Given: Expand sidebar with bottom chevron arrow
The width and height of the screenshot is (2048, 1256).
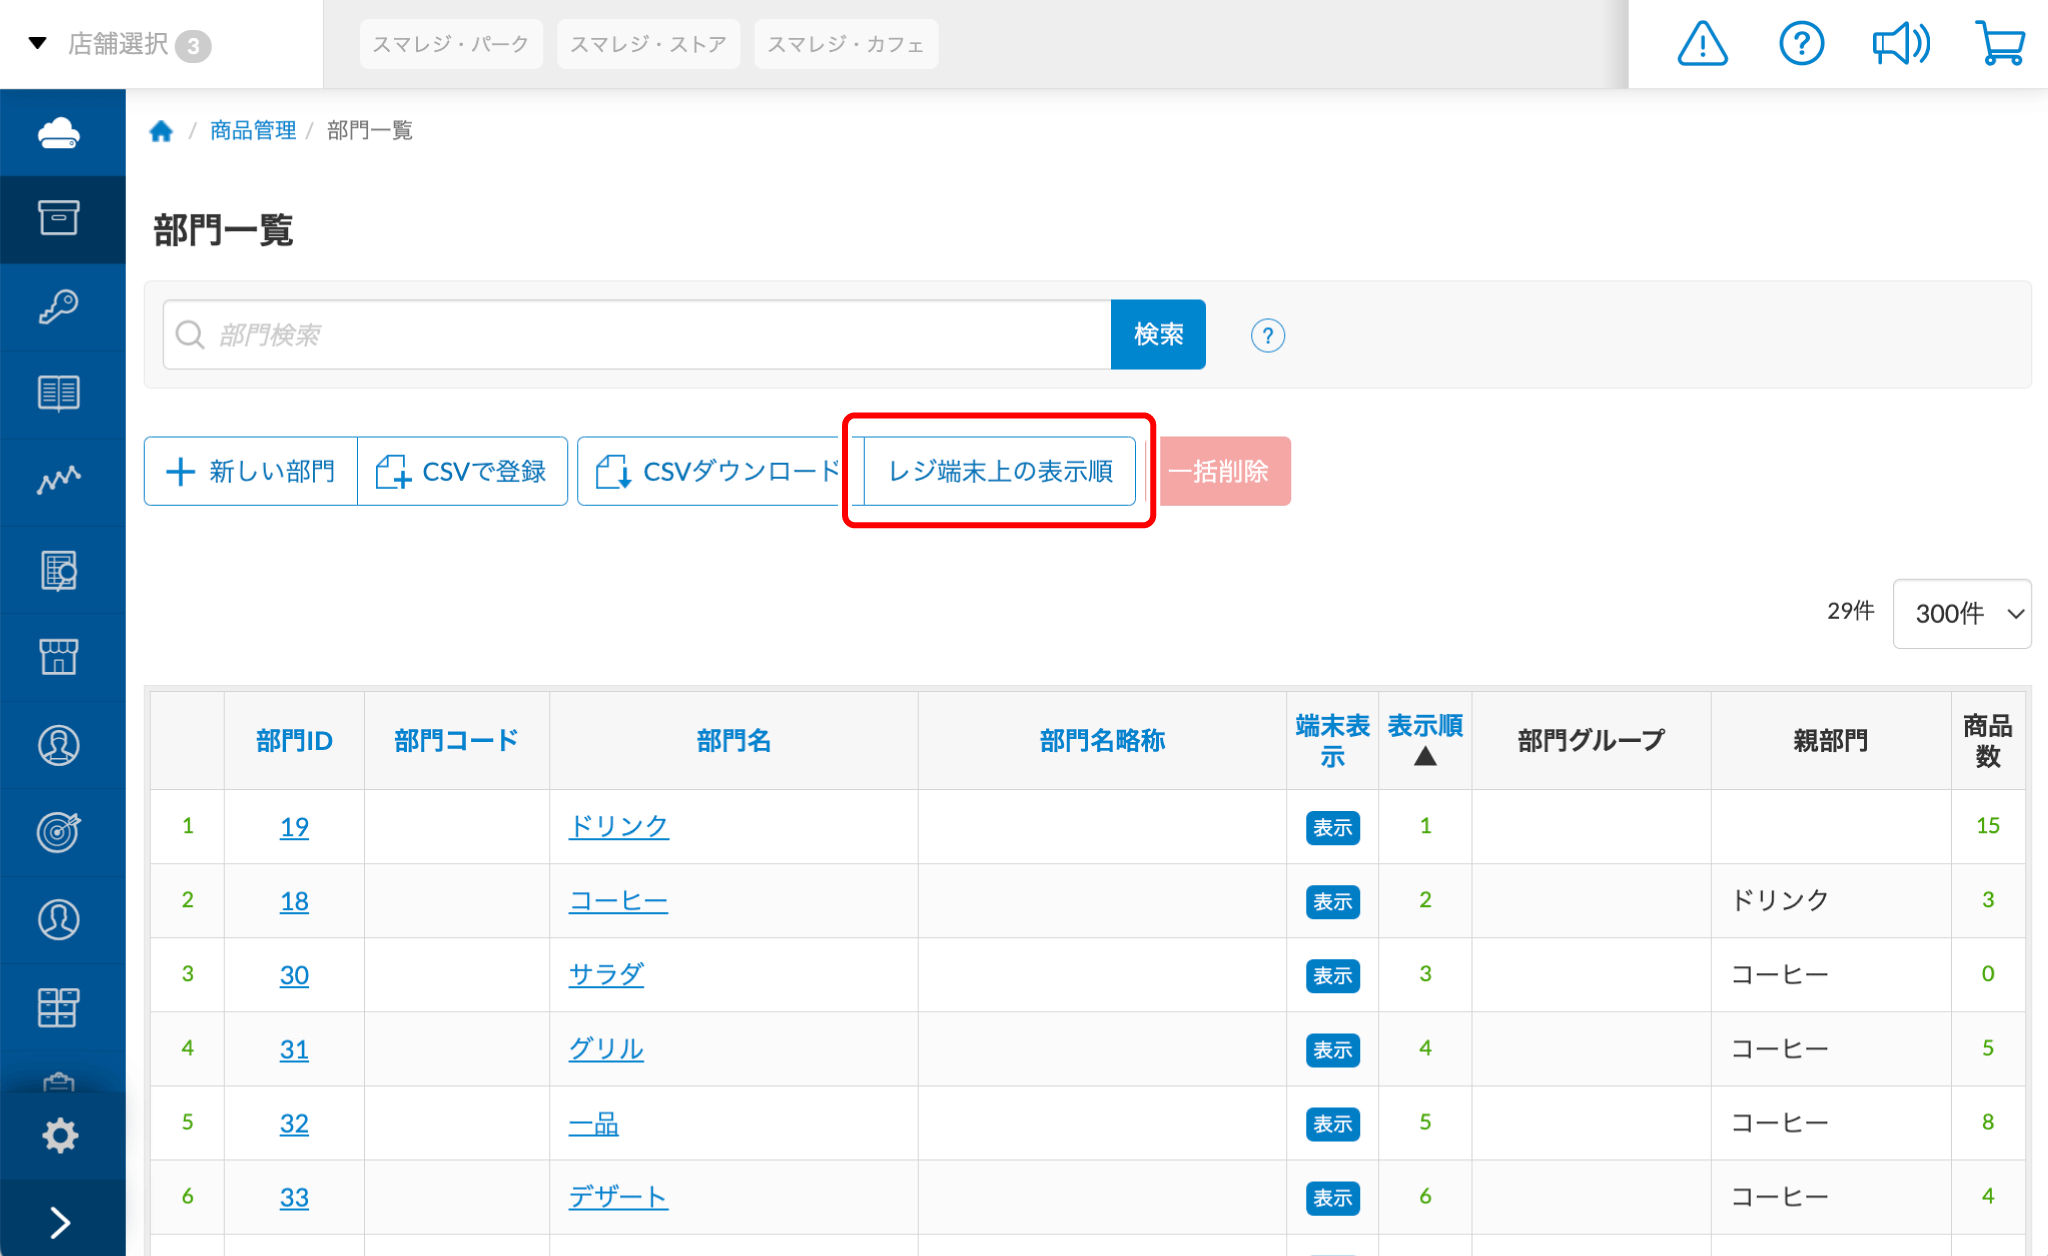Looking at the screenshot, I should click(x=60, y=1222).
